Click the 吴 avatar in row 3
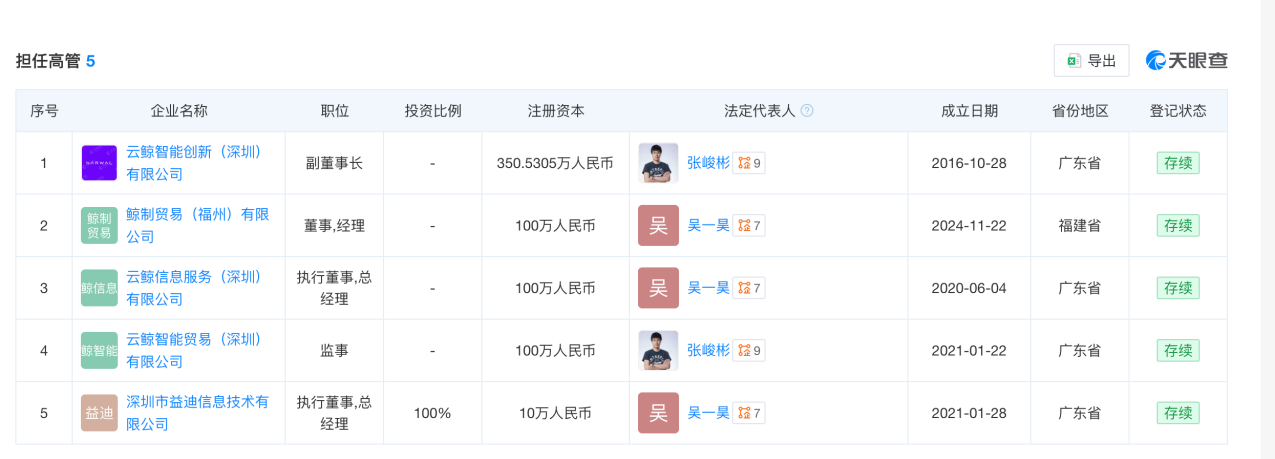 (658, 288)
